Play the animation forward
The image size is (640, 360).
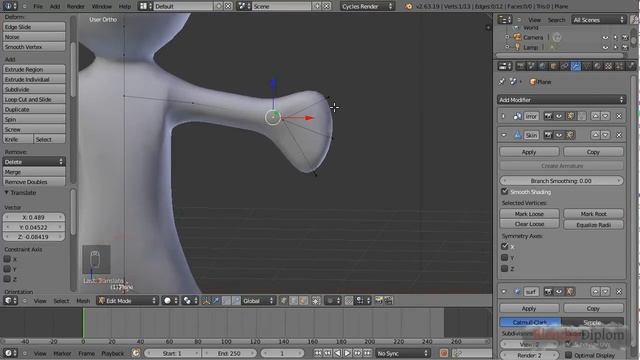click(x=347, y=353)
